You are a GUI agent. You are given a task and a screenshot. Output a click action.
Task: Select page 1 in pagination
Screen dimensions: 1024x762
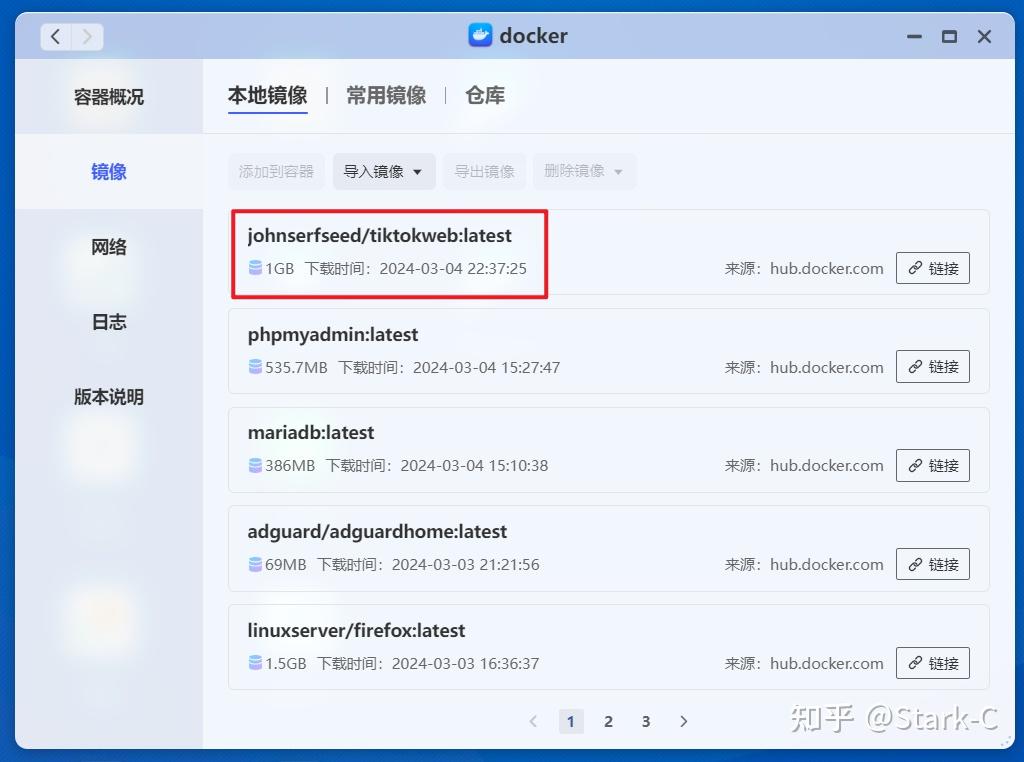571,721
